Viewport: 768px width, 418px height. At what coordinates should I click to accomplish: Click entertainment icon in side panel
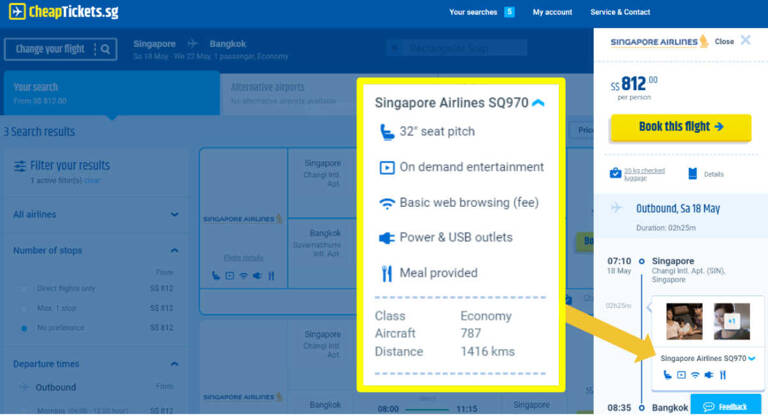tap(681, 375)
